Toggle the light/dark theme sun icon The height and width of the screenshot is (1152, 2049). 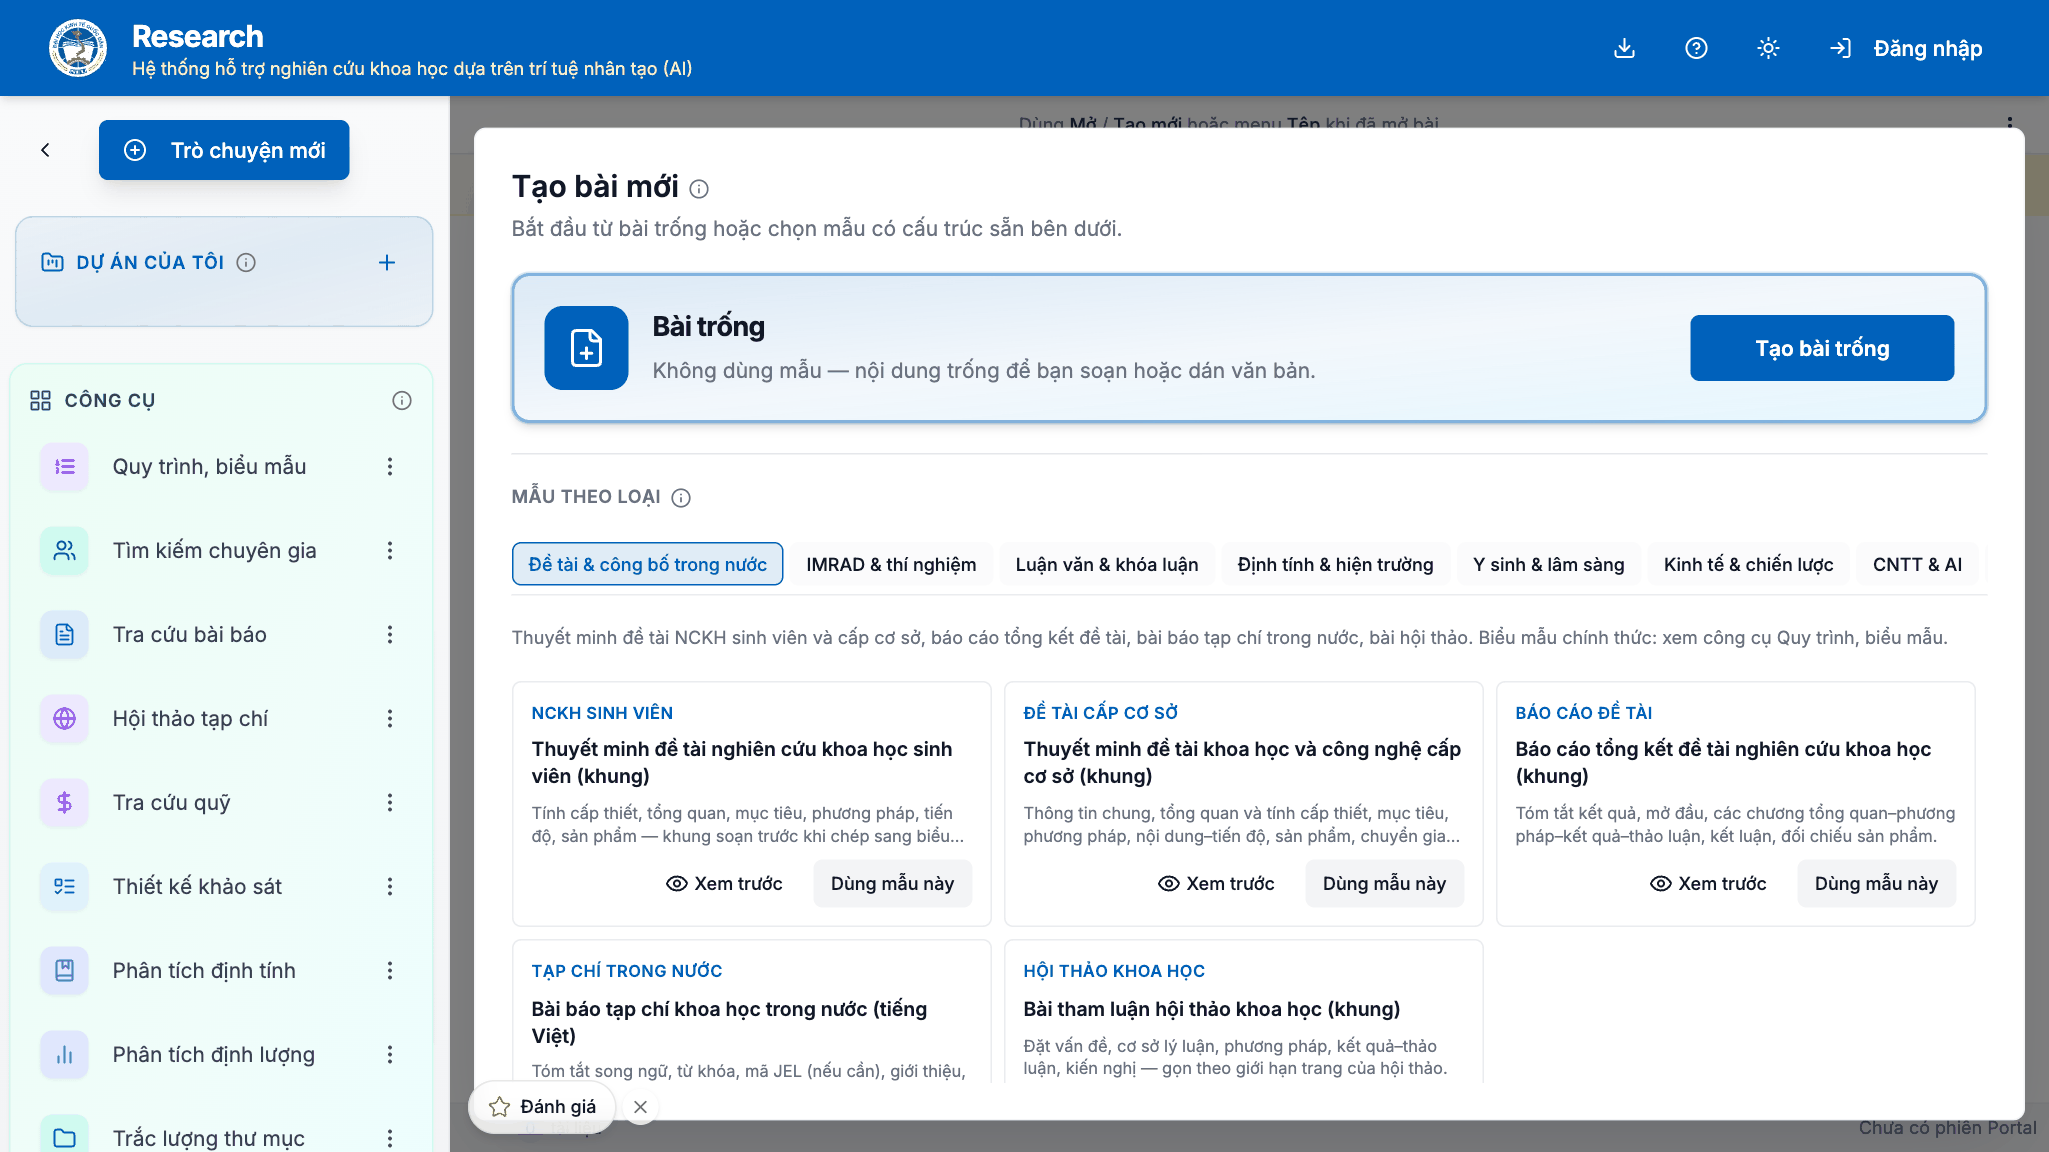(1768, 48)
